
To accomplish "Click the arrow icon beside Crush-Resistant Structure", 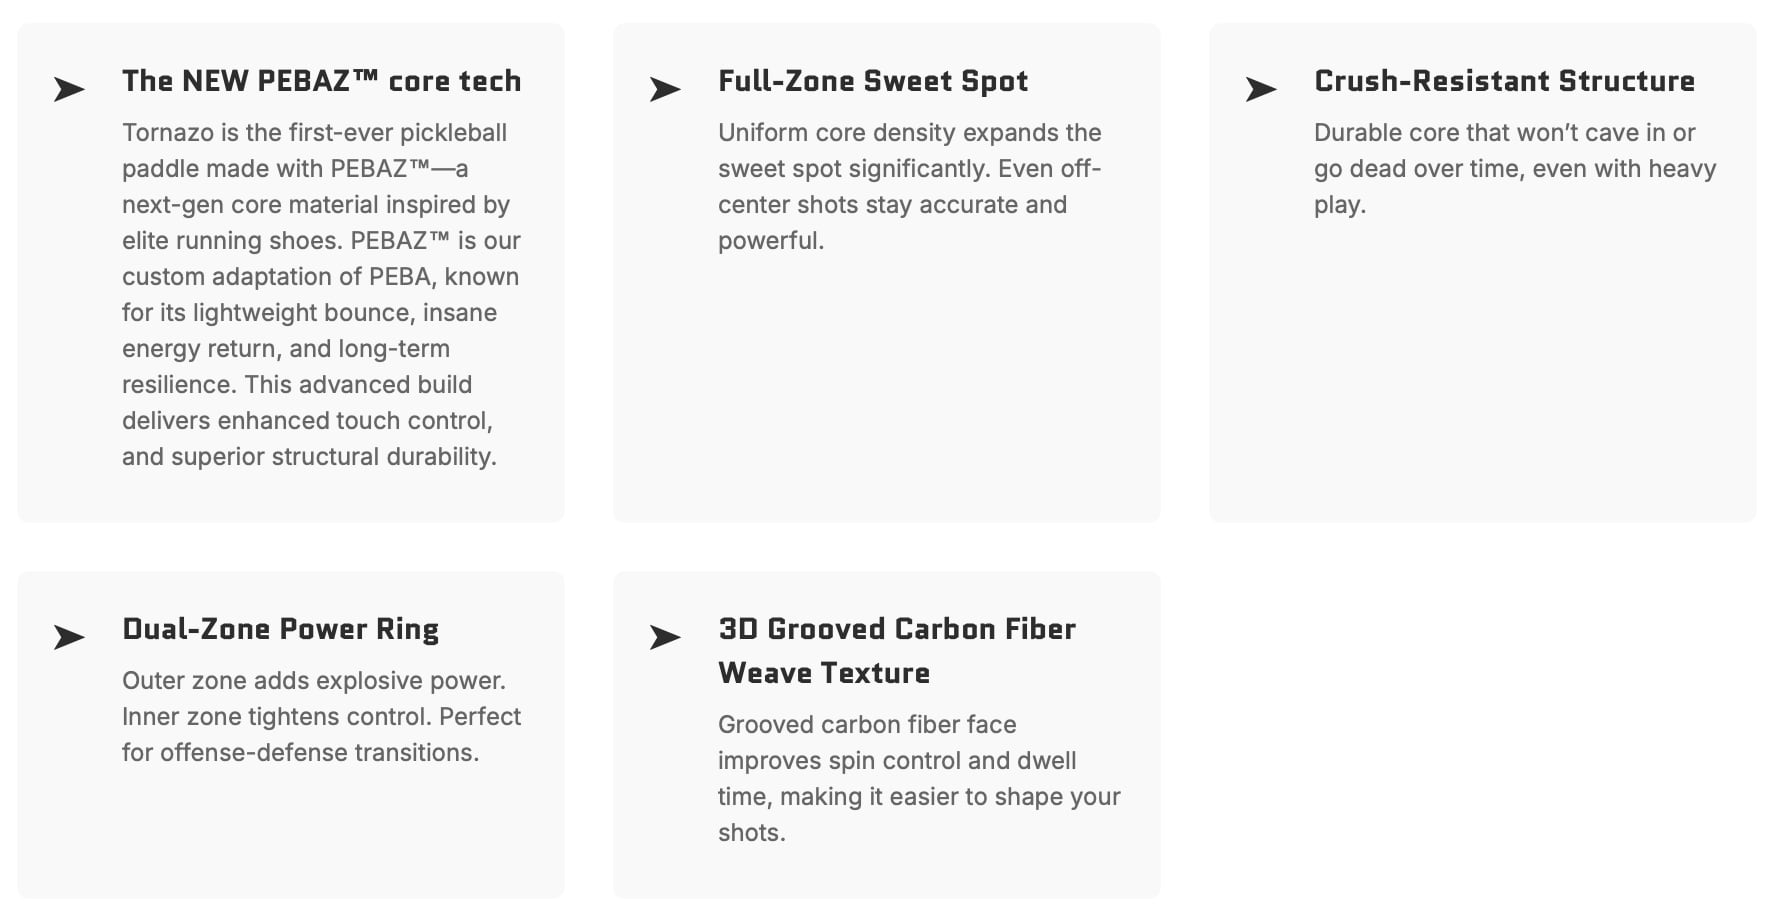I will 1261,90.
